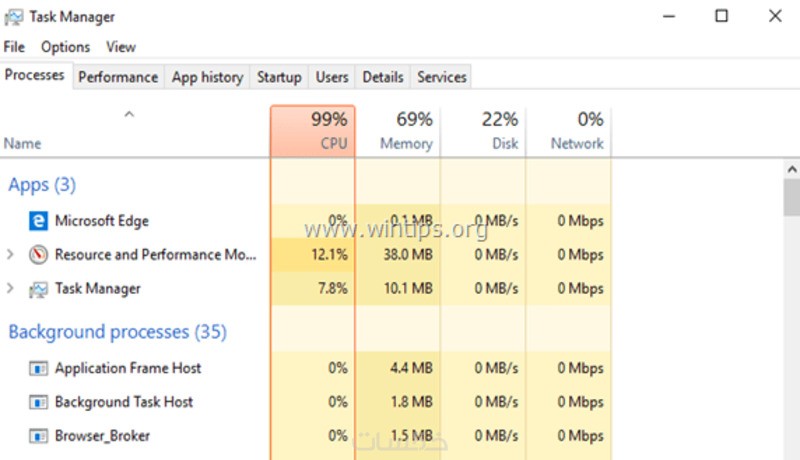Click the Browser_Broker process icon
Image resolution: width=800 pixels, height=460 pixels.
pyautogui.click(x=38, y=437)
